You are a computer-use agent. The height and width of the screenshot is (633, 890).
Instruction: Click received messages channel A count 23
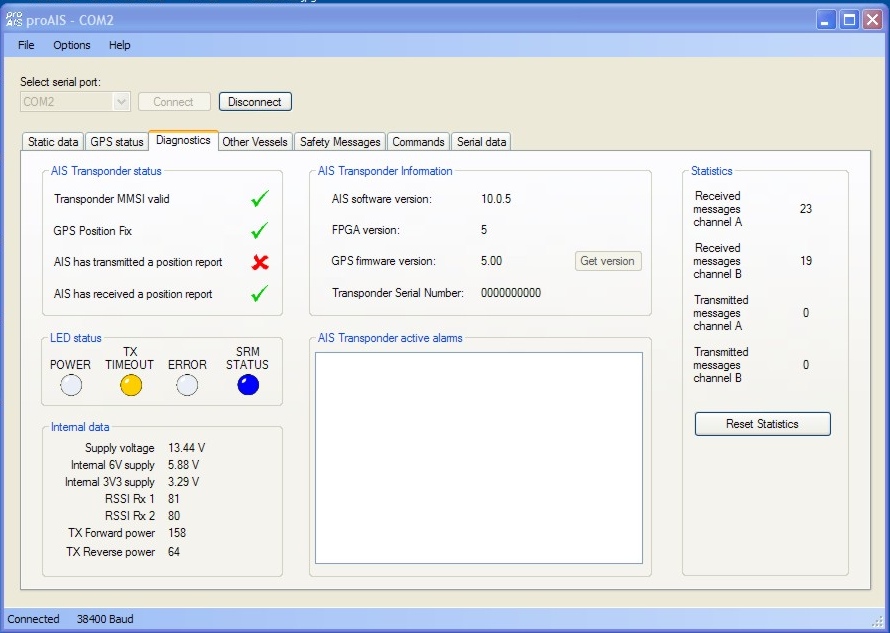coord(806,209)
